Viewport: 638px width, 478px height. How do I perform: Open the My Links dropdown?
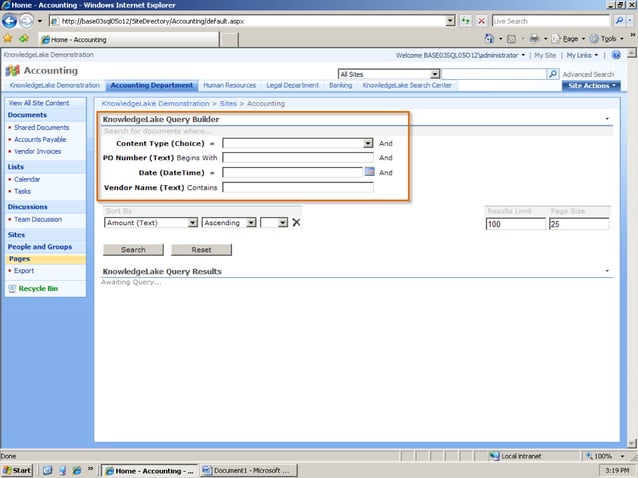pyautogui.click(x=582, y=55)
